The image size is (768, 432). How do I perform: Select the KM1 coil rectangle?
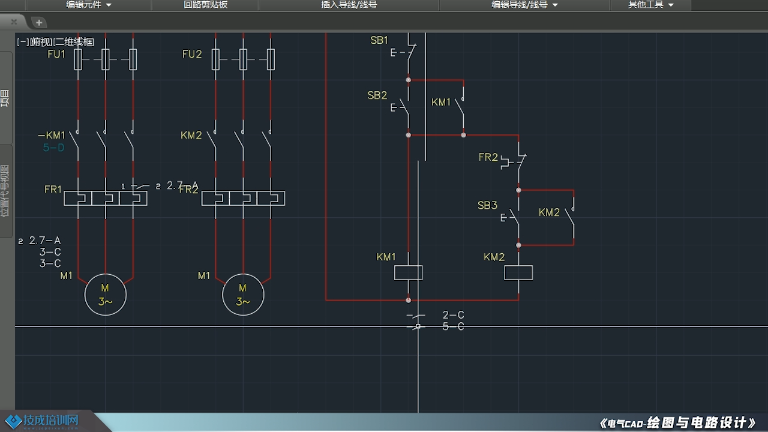click(x=408, y=272)
